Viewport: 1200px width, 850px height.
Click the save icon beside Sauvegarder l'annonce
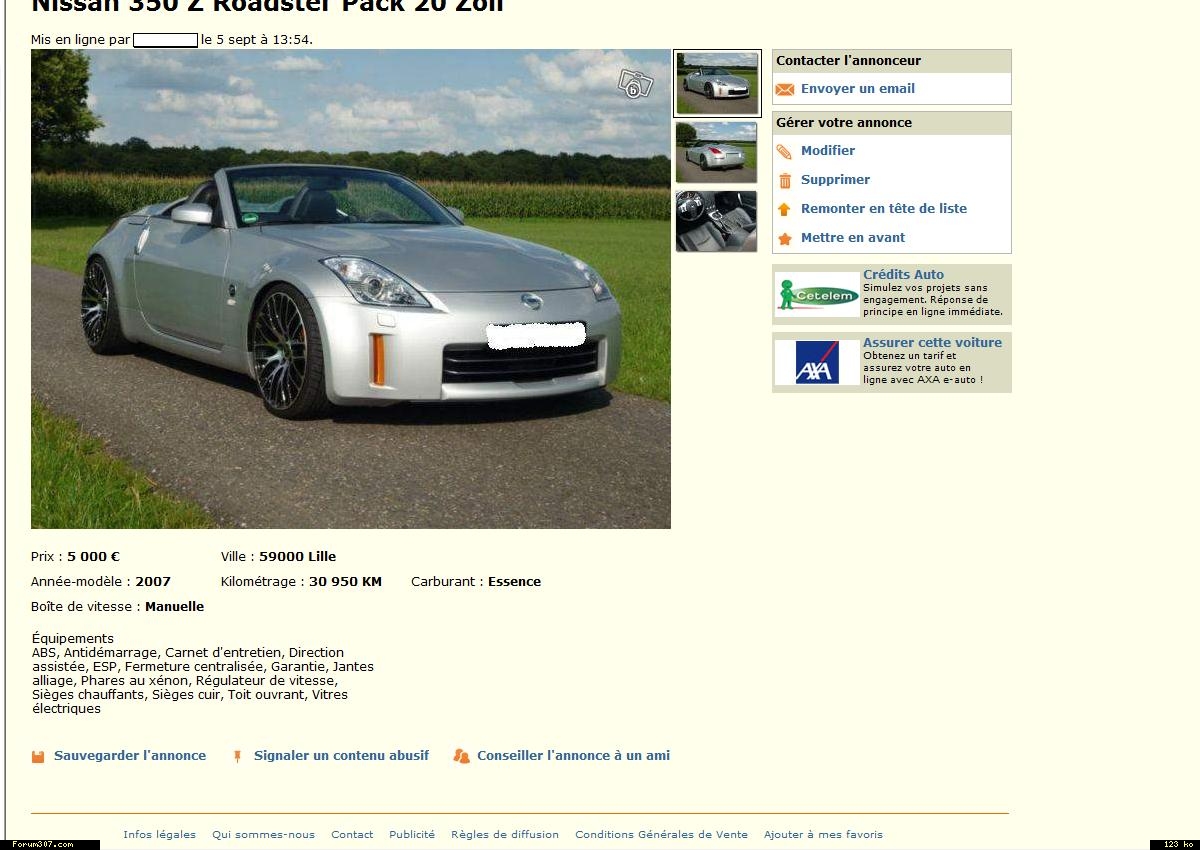(x=38, y=756)
